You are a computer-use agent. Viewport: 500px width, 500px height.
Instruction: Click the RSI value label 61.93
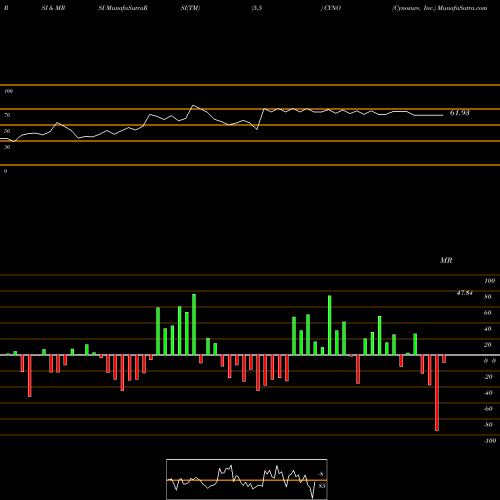459,113
